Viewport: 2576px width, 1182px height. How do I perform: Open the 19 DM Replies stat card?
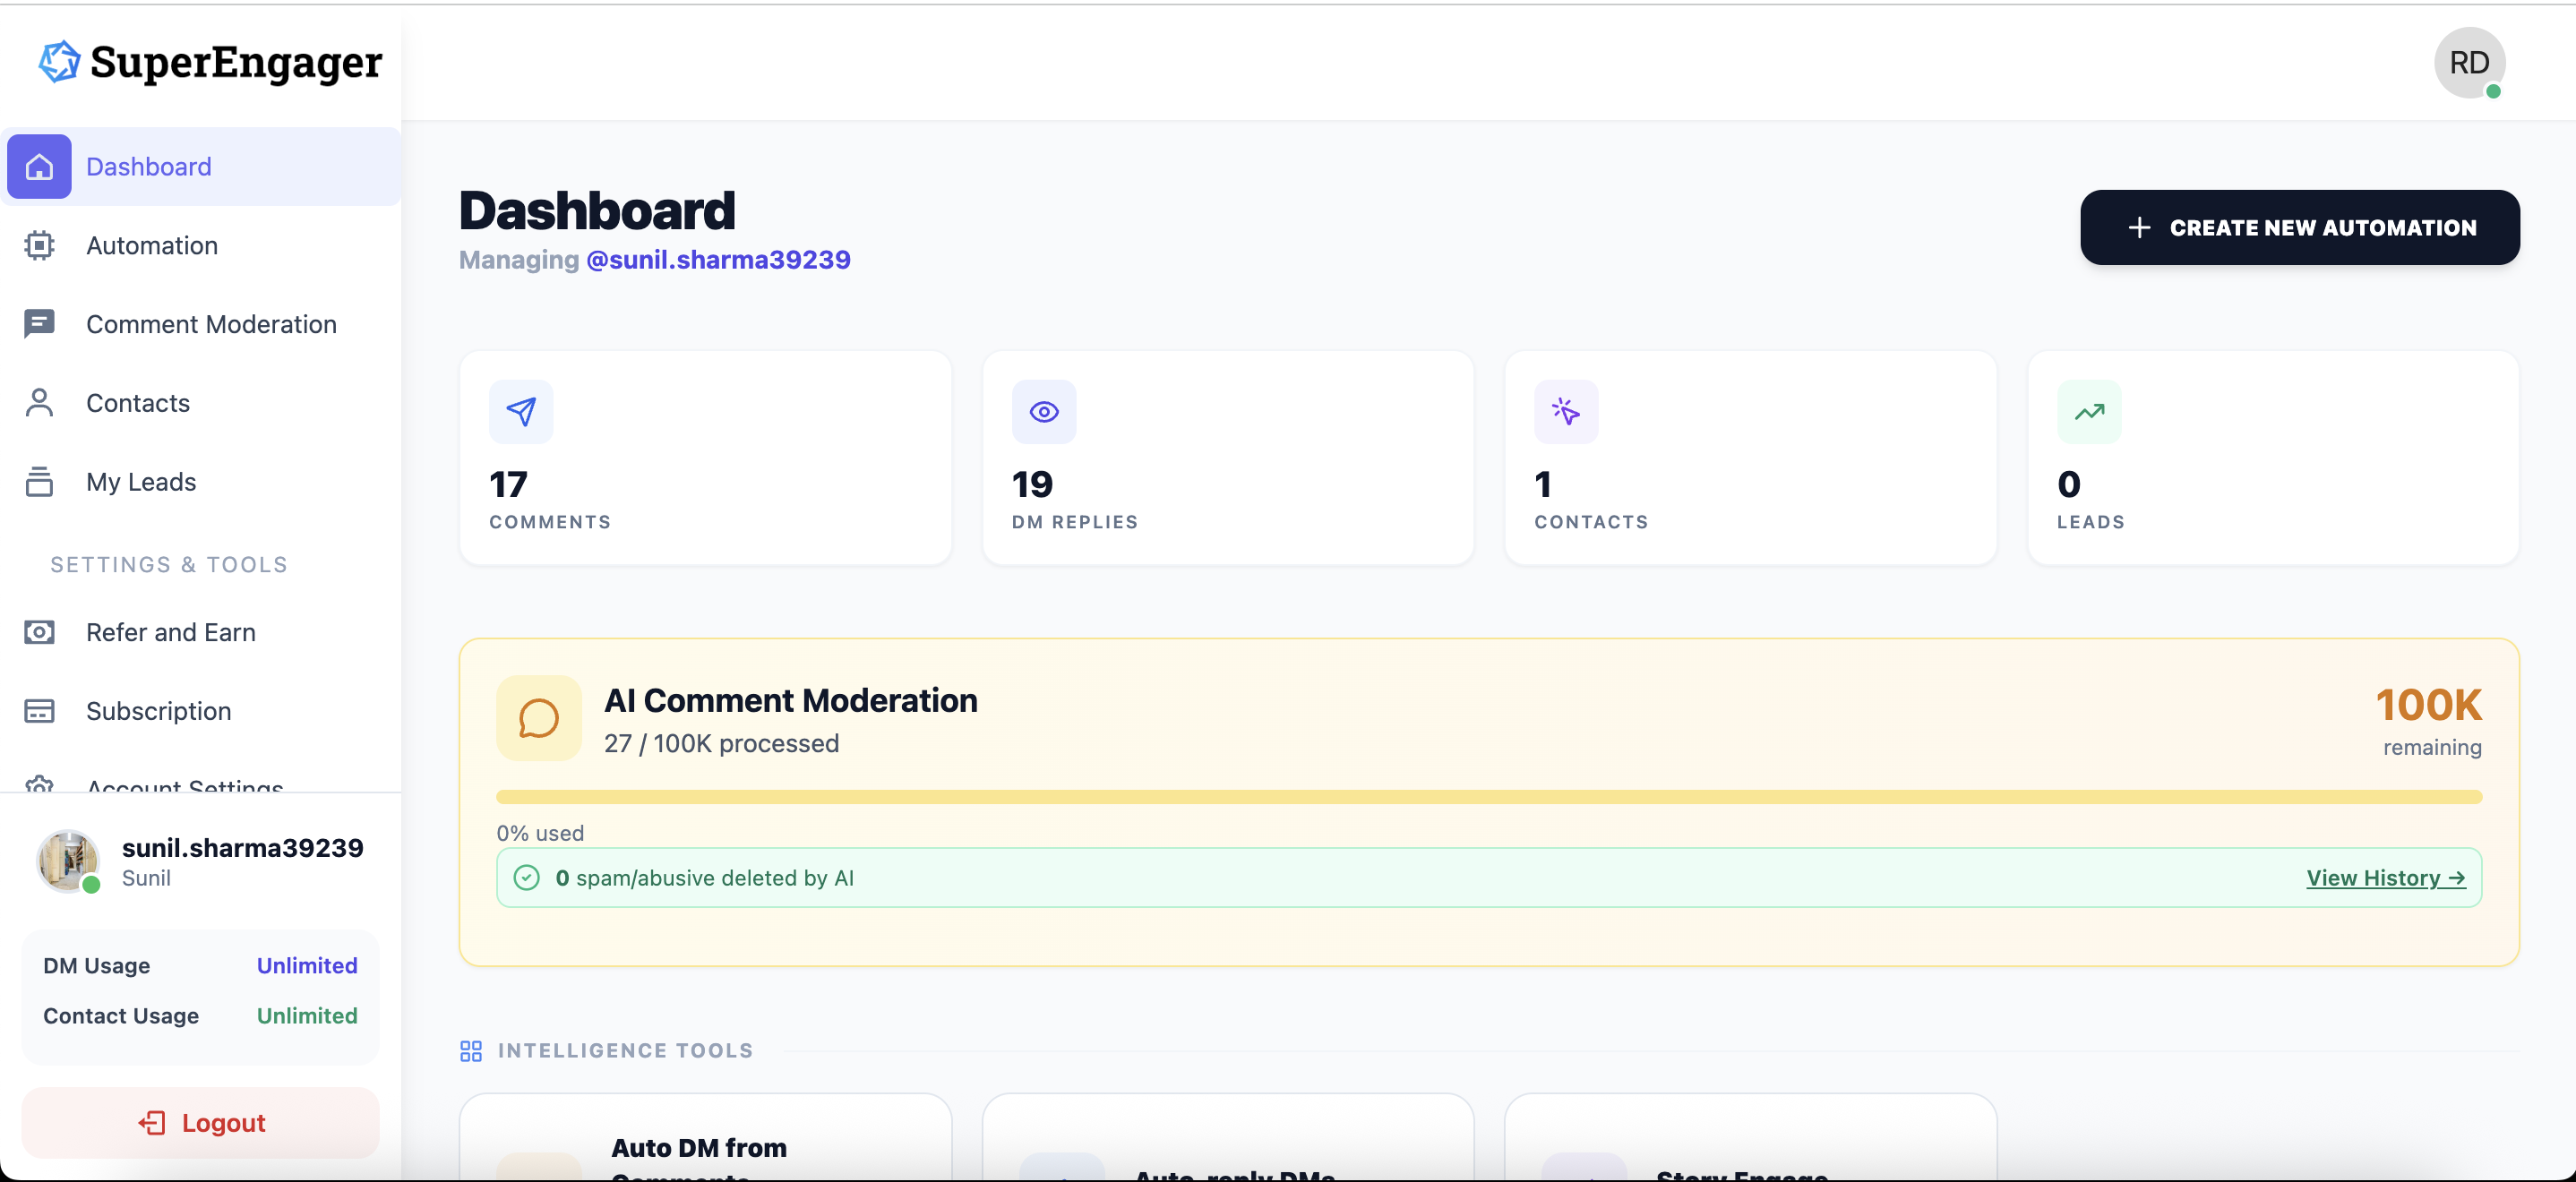1228,458
